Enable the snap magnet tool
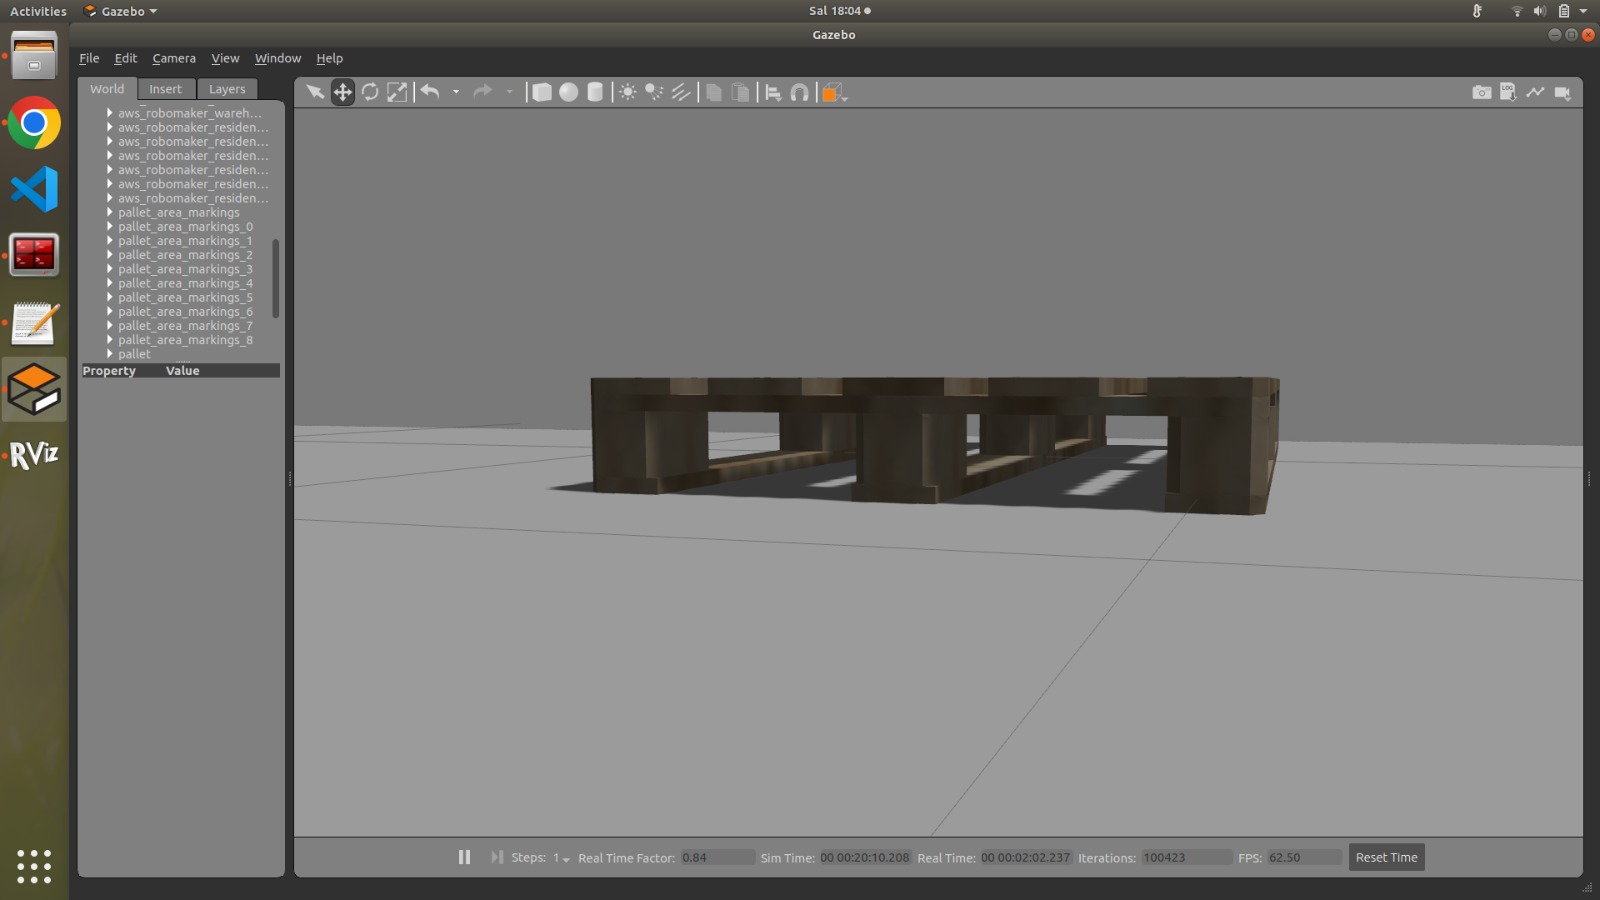Image resolution: width=1600 pixels, height=900 pixels. tap(799, 92)
